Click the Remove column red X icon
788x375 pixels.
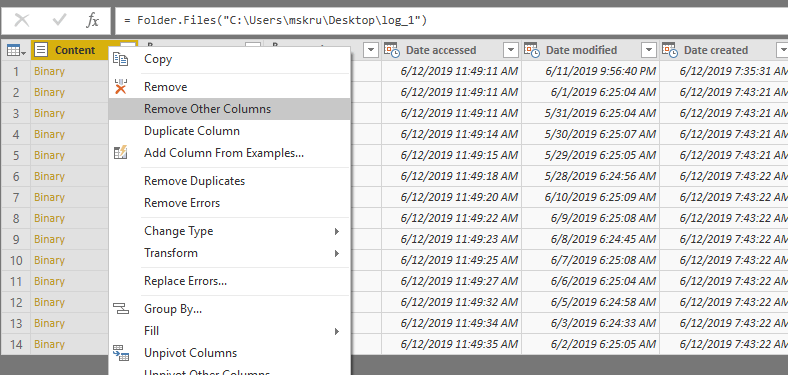121,87
